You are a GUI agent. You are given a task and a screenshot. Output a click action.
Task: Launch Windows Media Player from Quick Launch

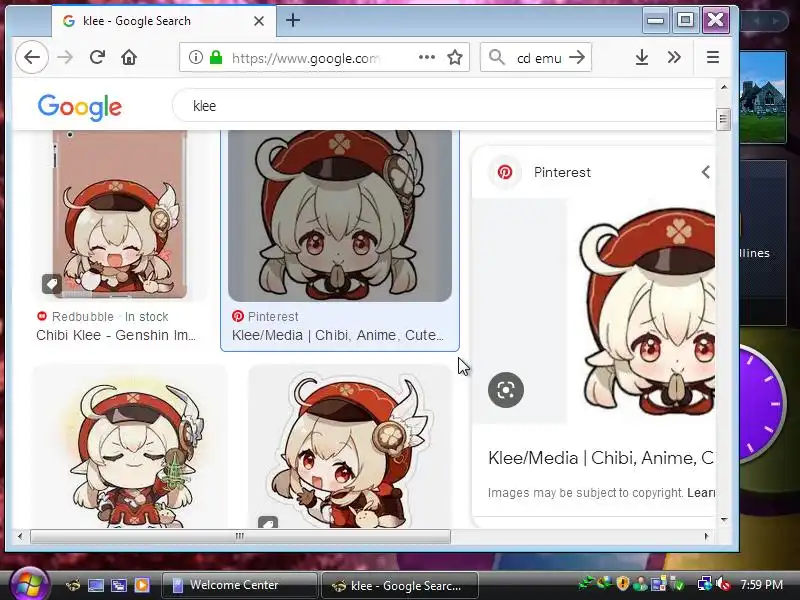142,585
